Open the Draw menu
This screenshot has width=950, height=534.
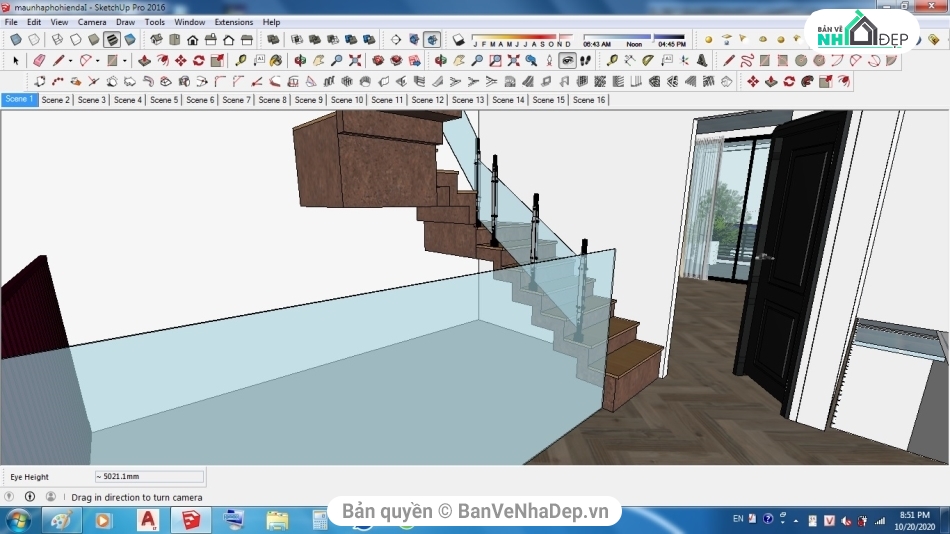coord(125,22)
